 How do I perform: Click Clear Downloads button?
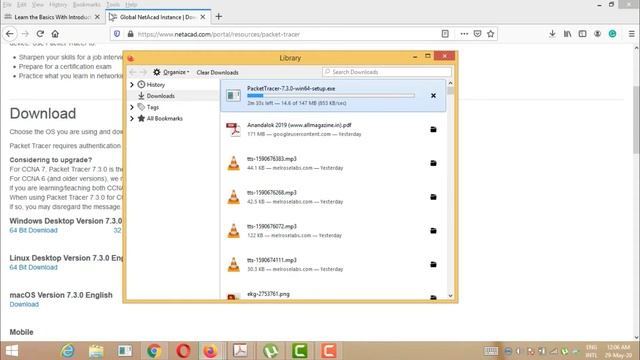pos(218,72)
